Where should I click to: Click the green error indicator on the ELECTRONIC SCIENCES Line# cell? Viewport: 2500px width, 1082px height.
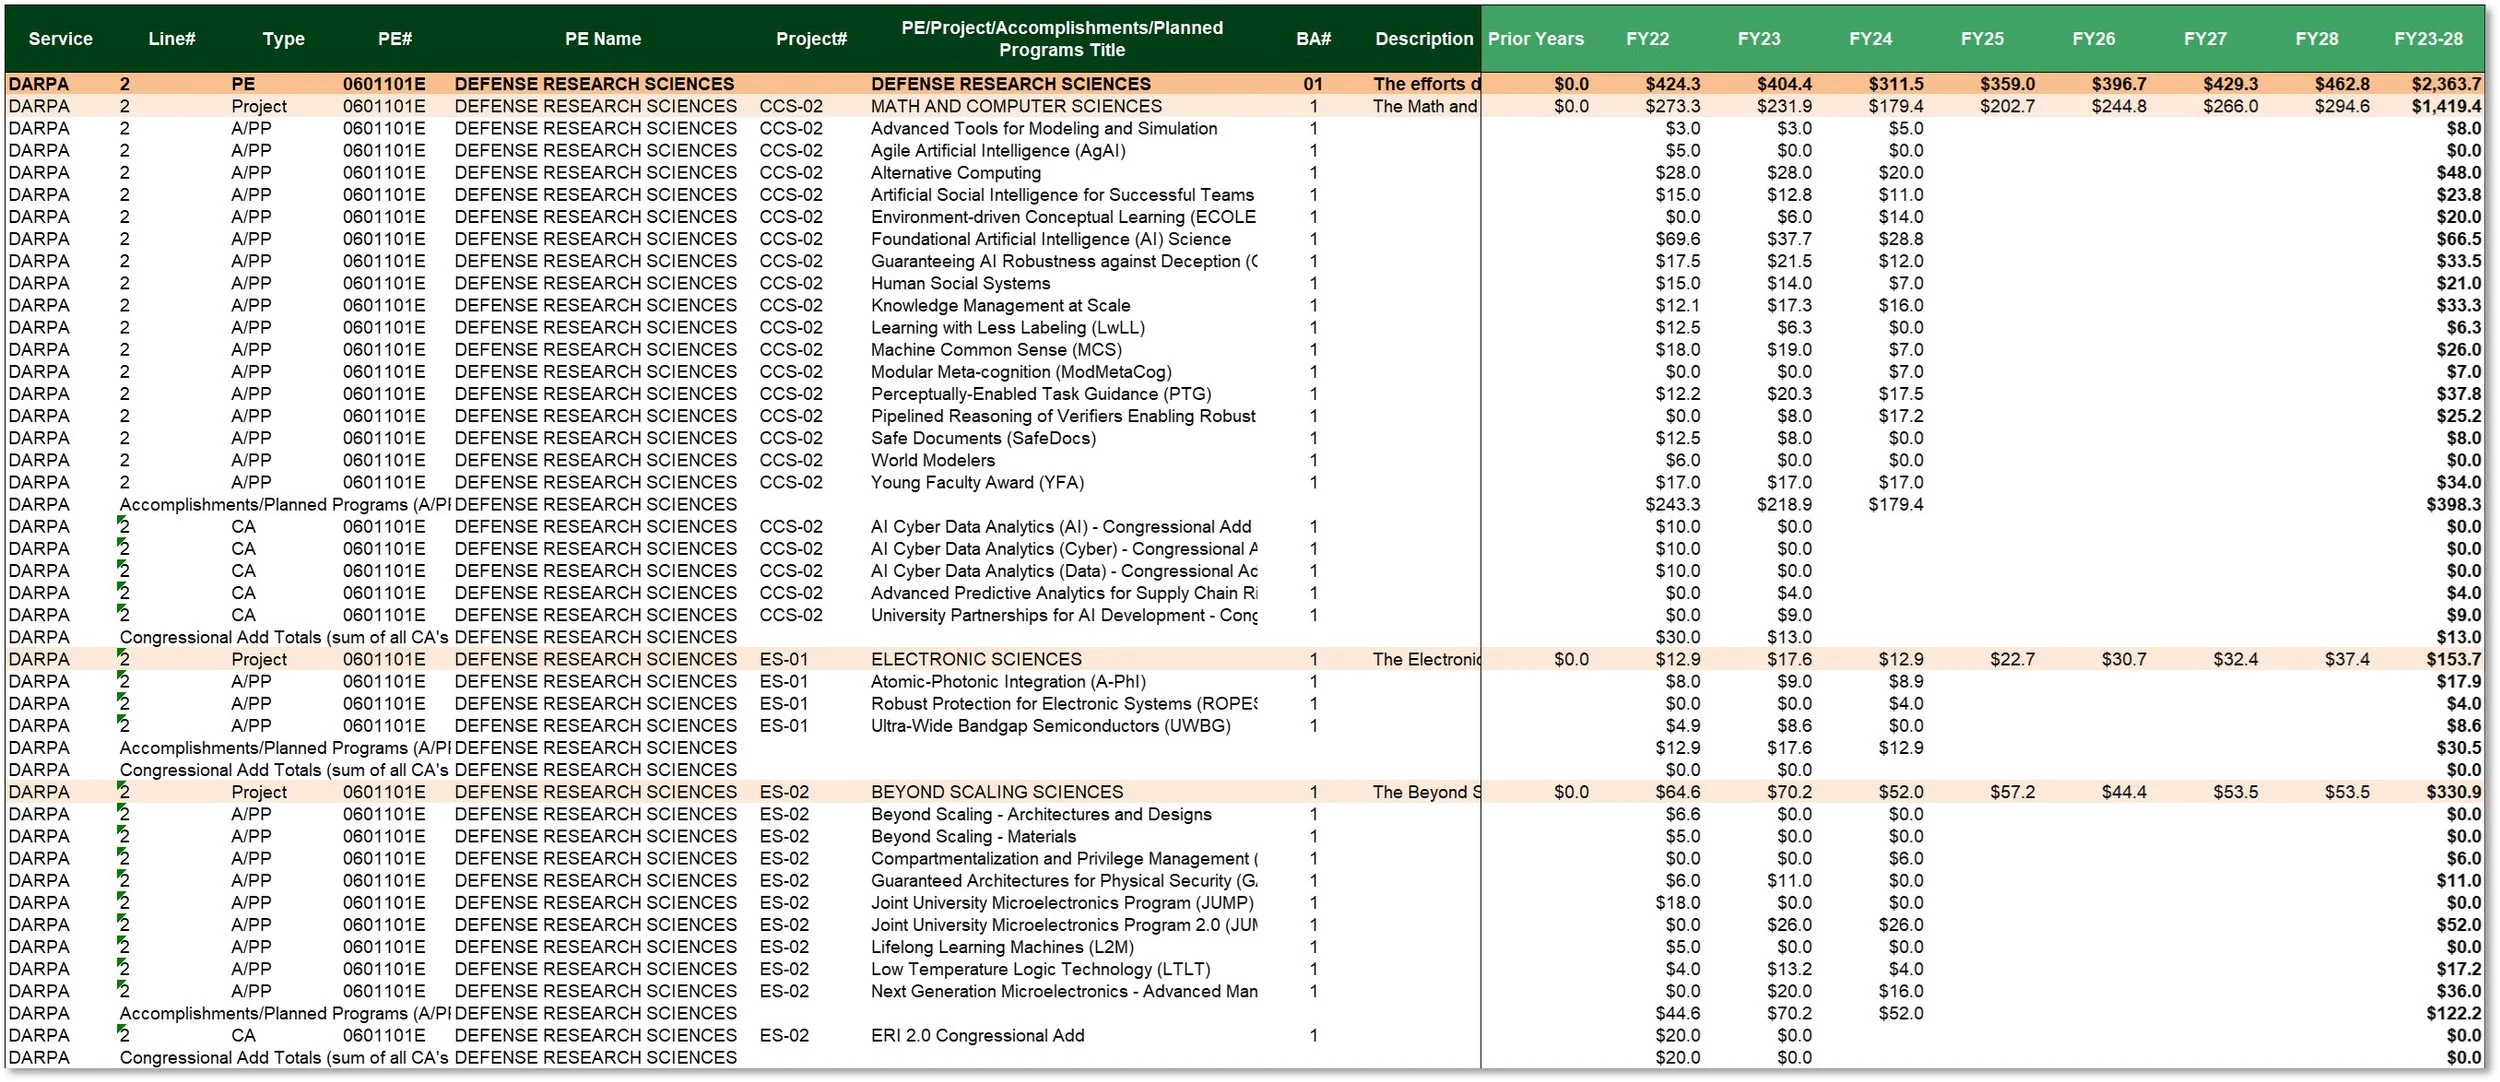120,652
